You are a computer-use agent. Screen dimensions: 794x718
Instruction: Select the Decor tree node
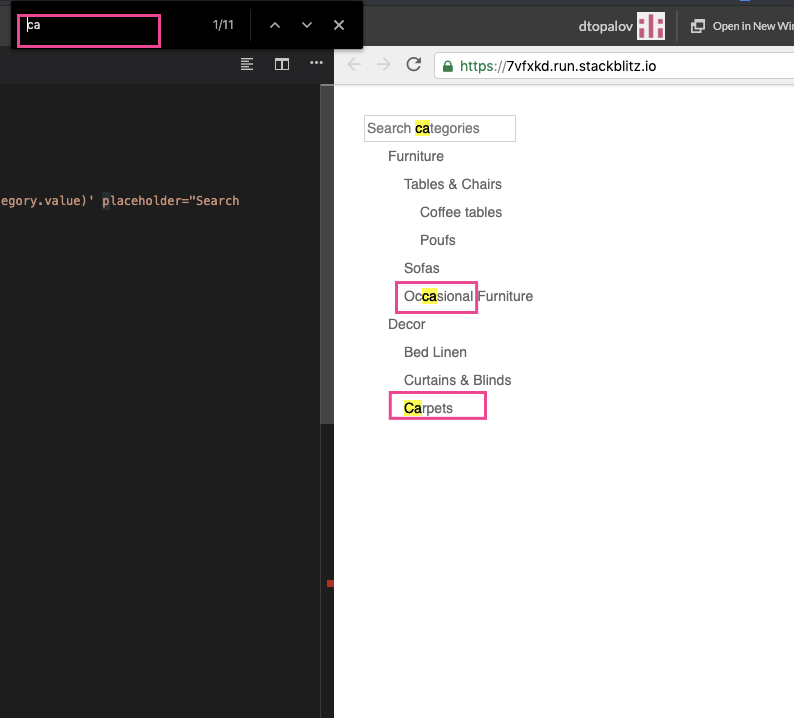(x=407, y=324)
